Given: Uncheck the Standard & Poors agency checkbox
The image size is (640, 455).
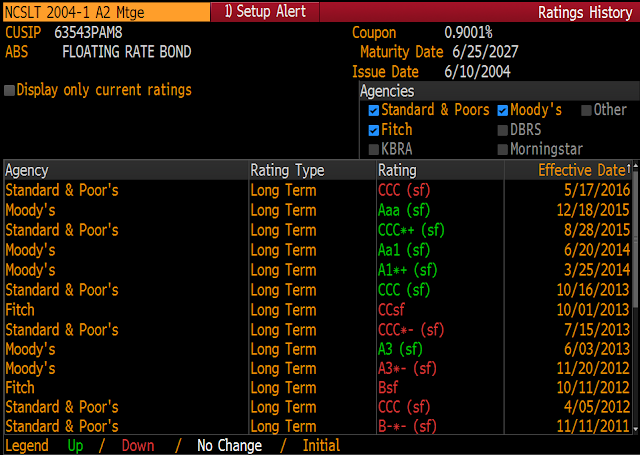Looking at the screenshot, I should (x=373, y=110).
